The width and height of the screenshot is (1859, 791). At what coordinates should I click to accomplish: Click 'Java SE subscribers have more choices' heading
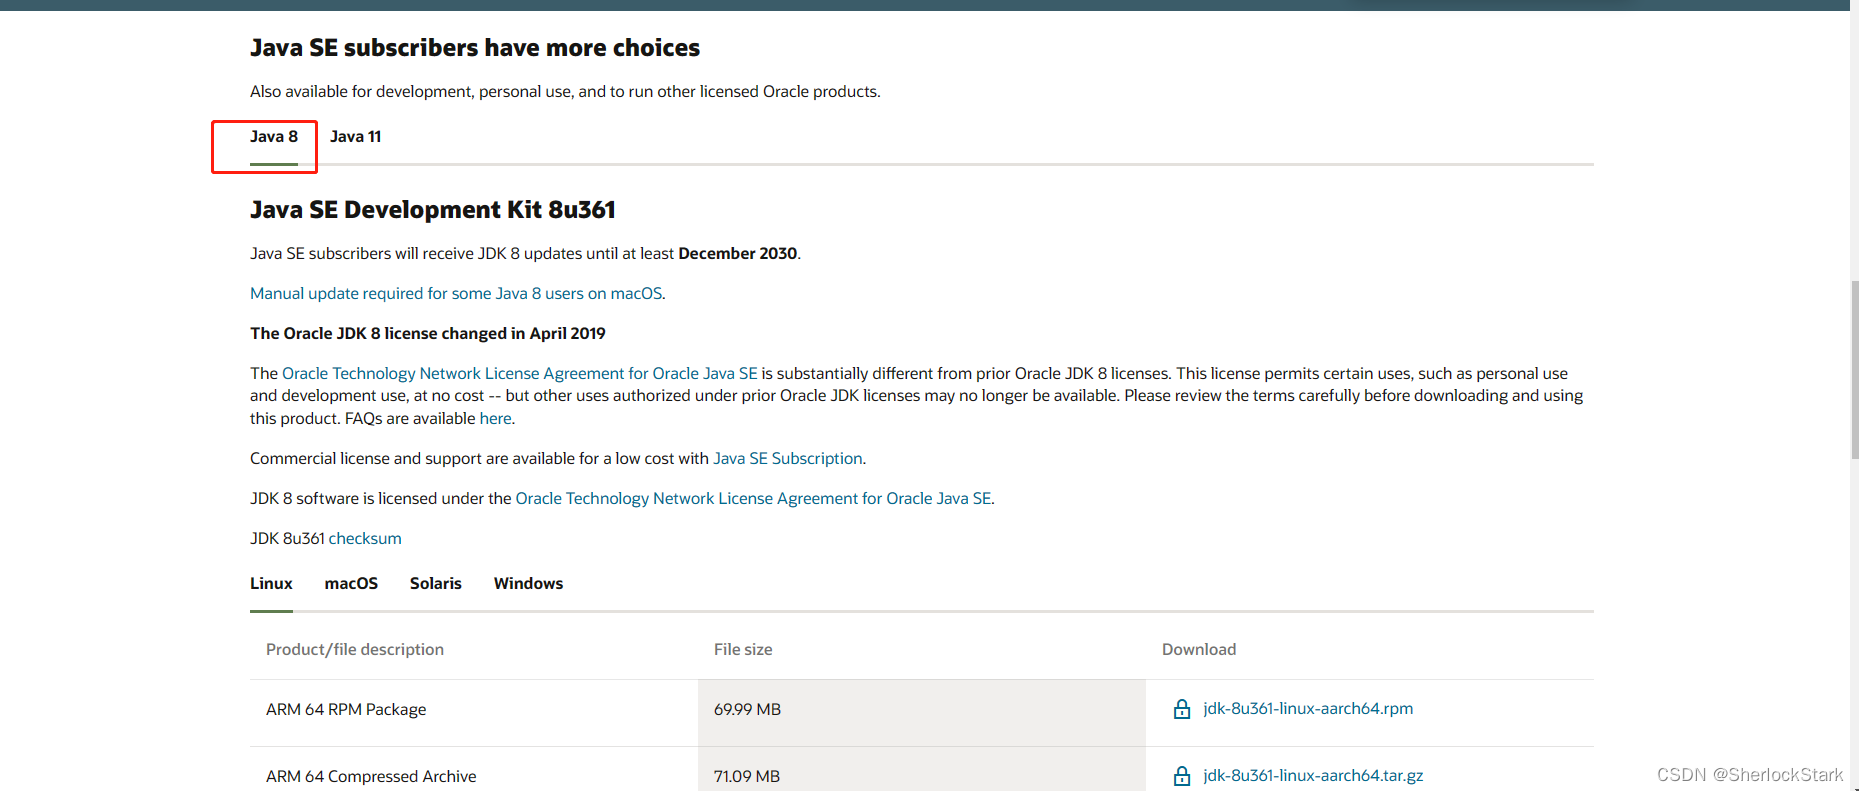(x=475, y=48)
